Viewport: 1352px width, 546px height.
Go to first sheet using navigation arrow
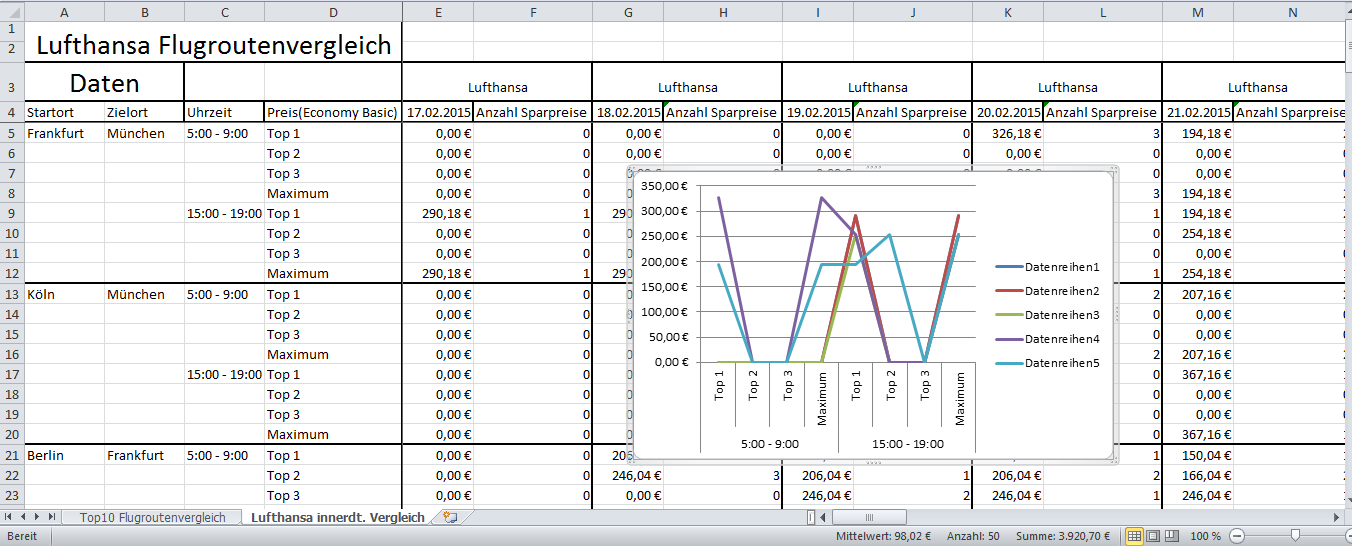point(10,517)
